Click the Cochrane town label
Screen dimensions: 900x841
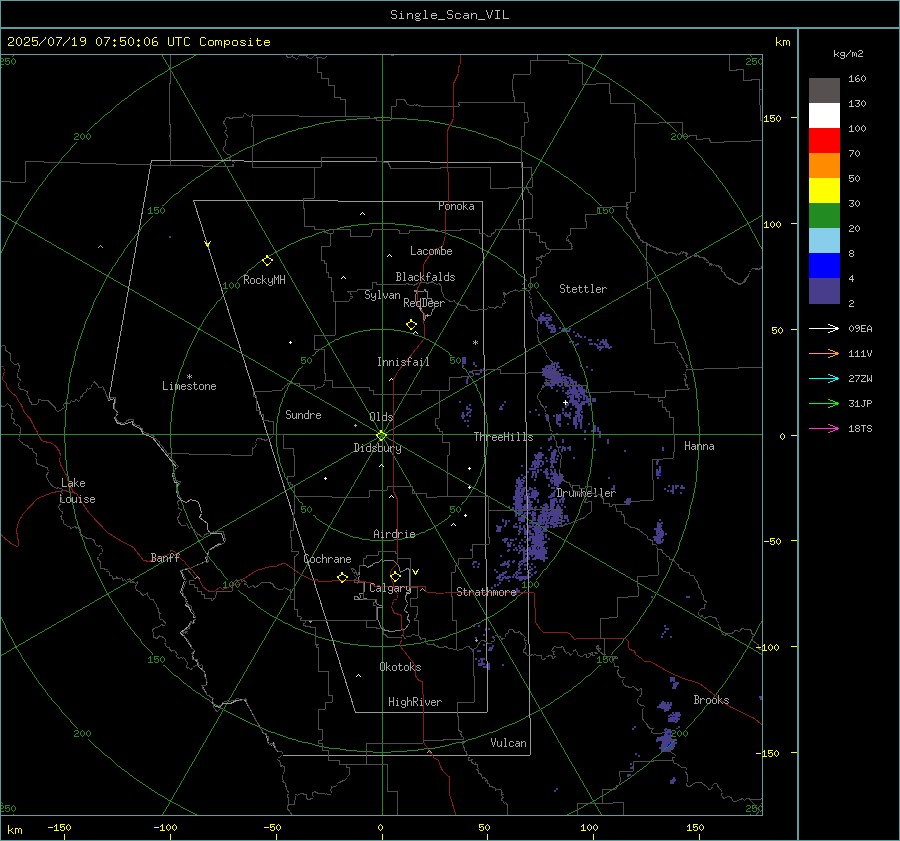[x=327, y=559]
